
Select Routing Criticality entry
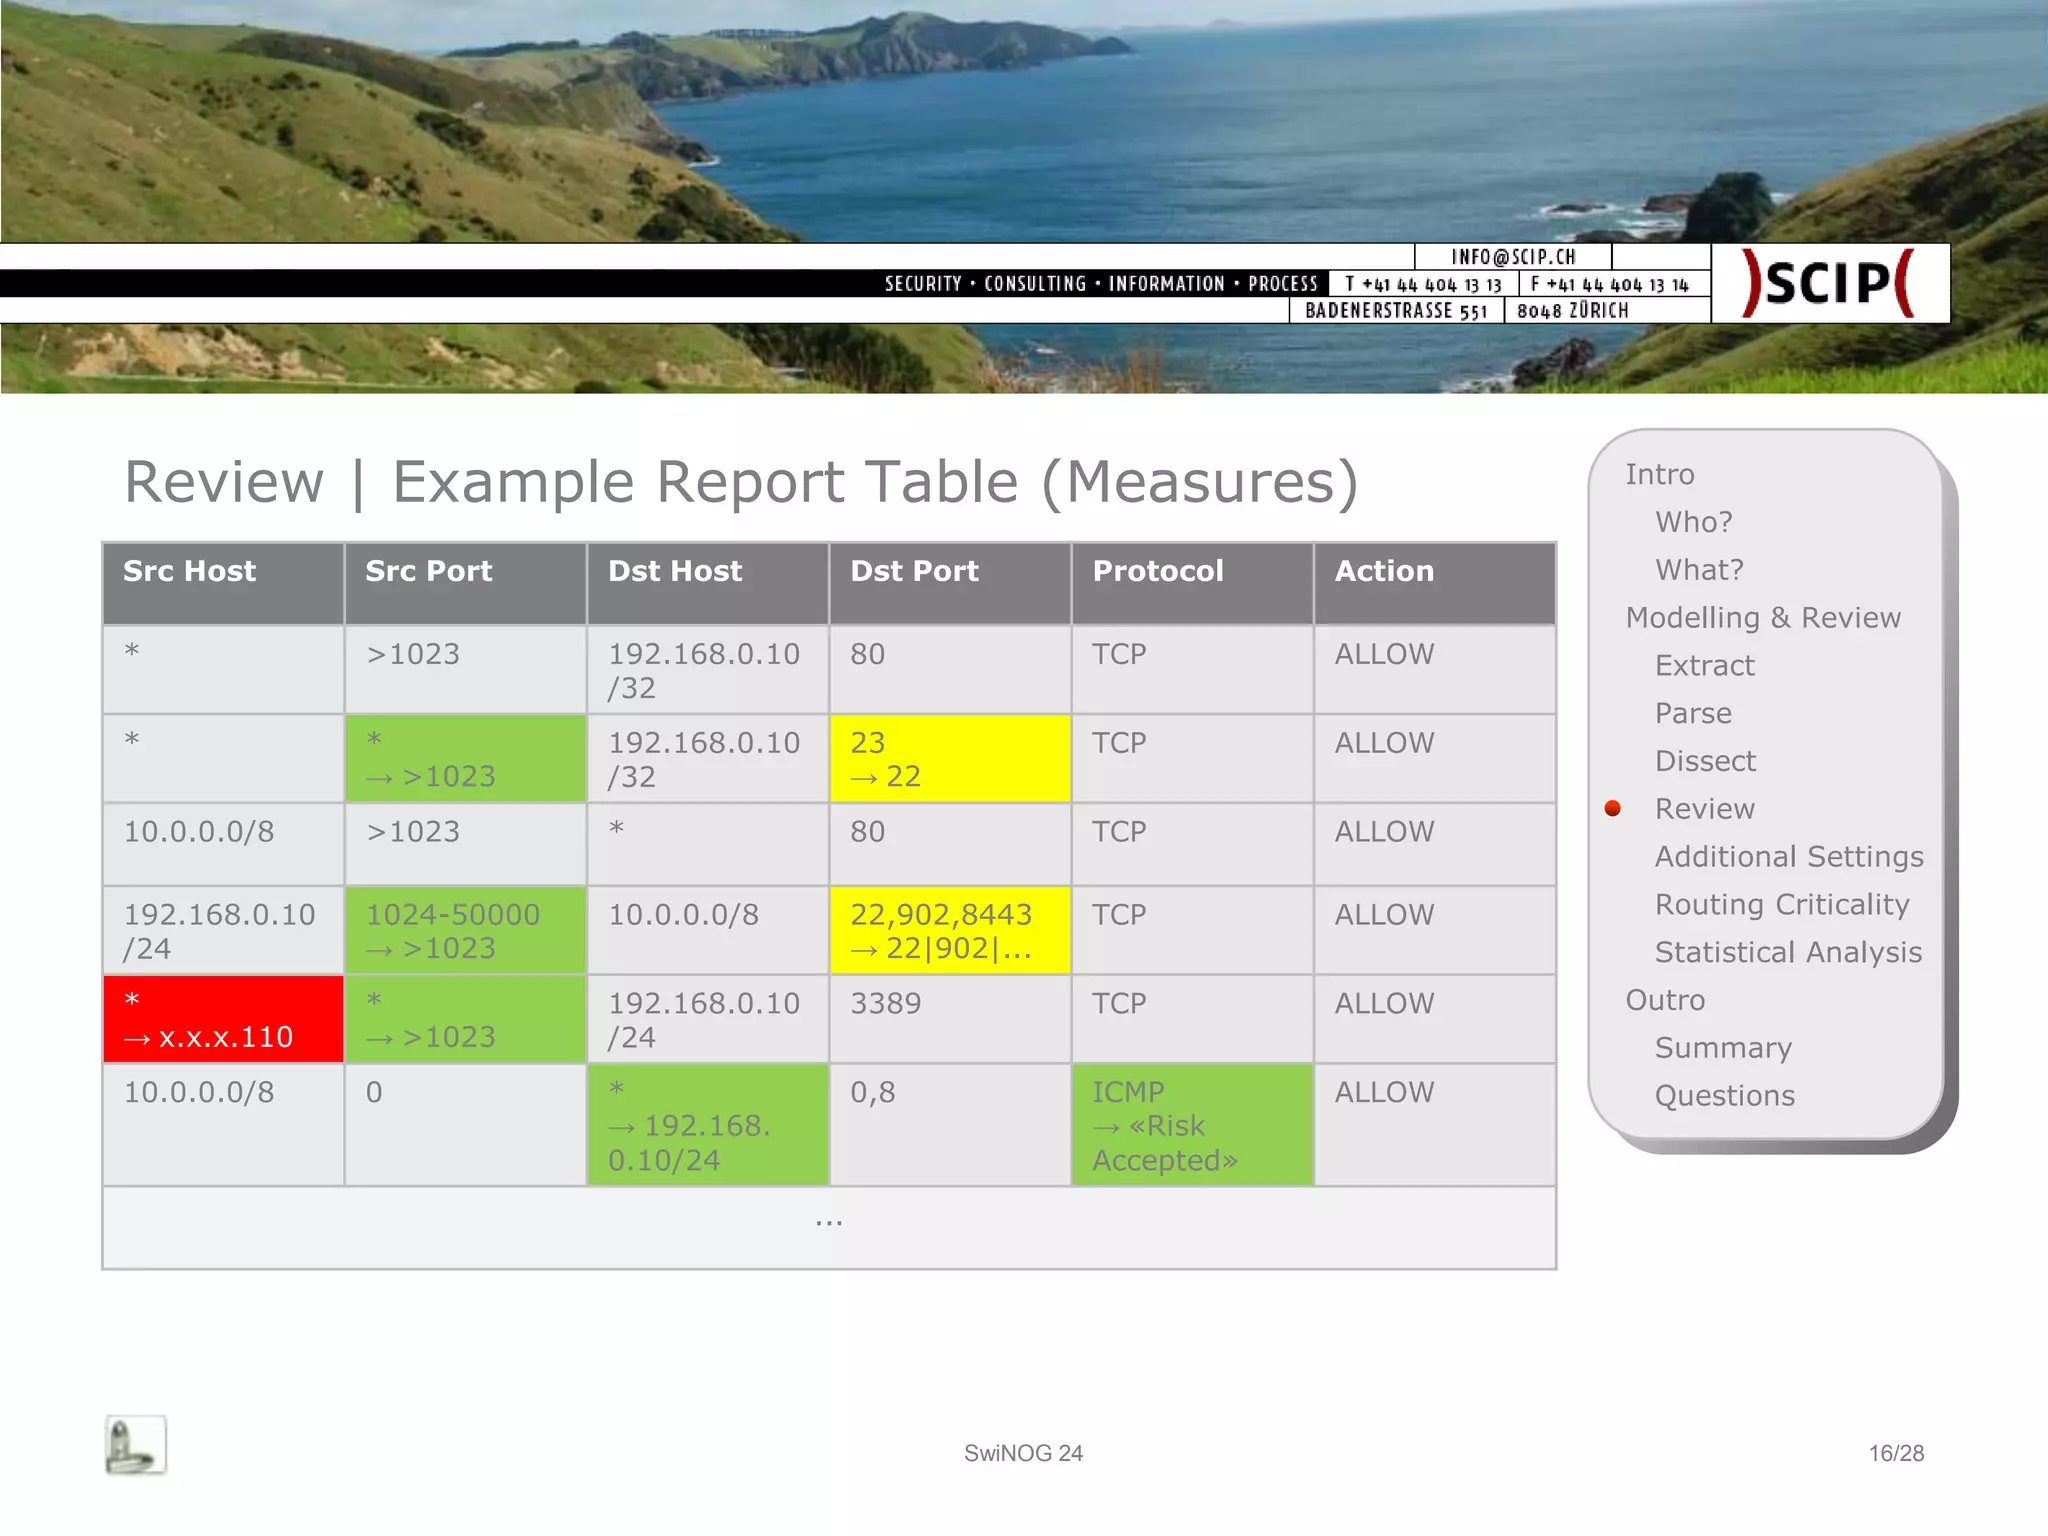(x=1781, y=905)
